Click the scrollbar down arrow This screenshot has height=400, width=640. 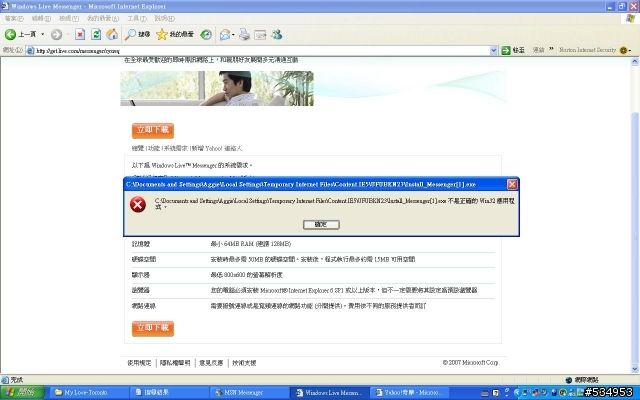[x=635, y=369]
